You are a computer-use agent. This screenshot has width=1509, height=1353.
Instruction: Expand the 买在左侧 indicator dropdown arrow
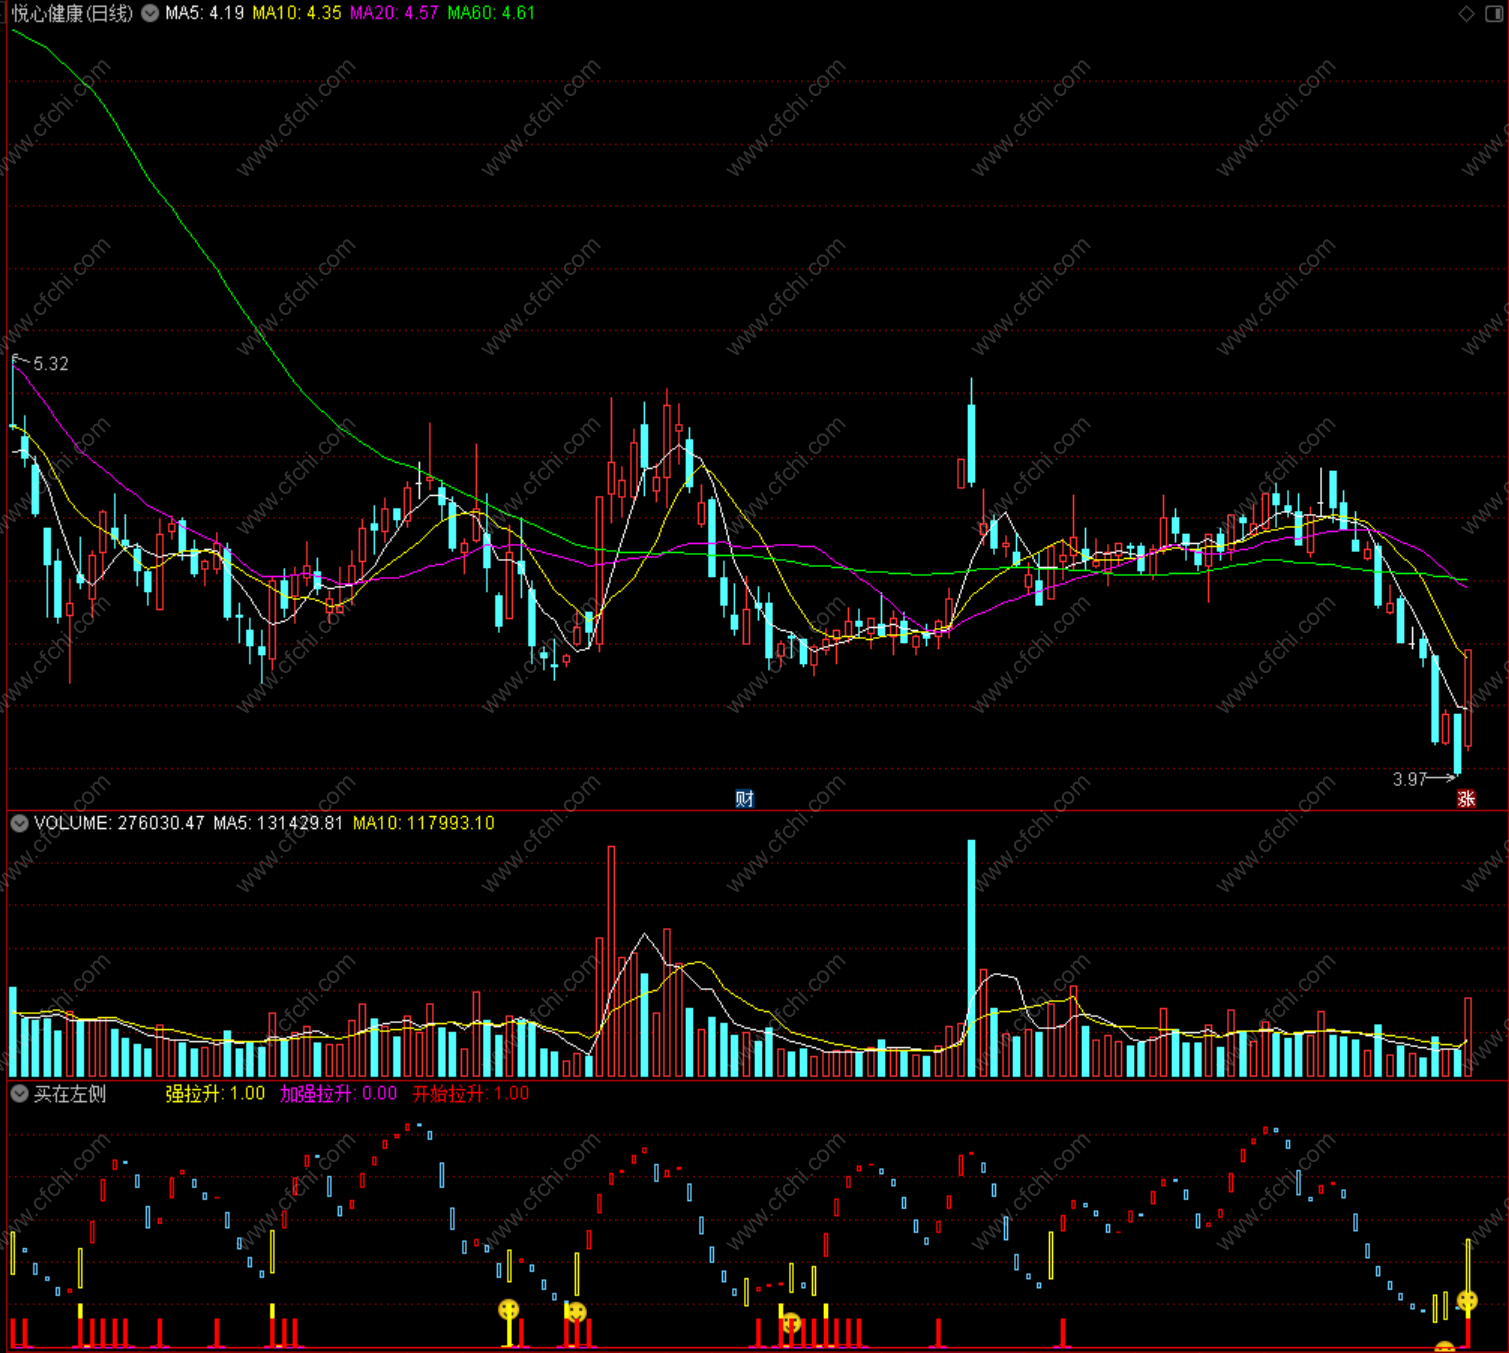coord(19,1094)
